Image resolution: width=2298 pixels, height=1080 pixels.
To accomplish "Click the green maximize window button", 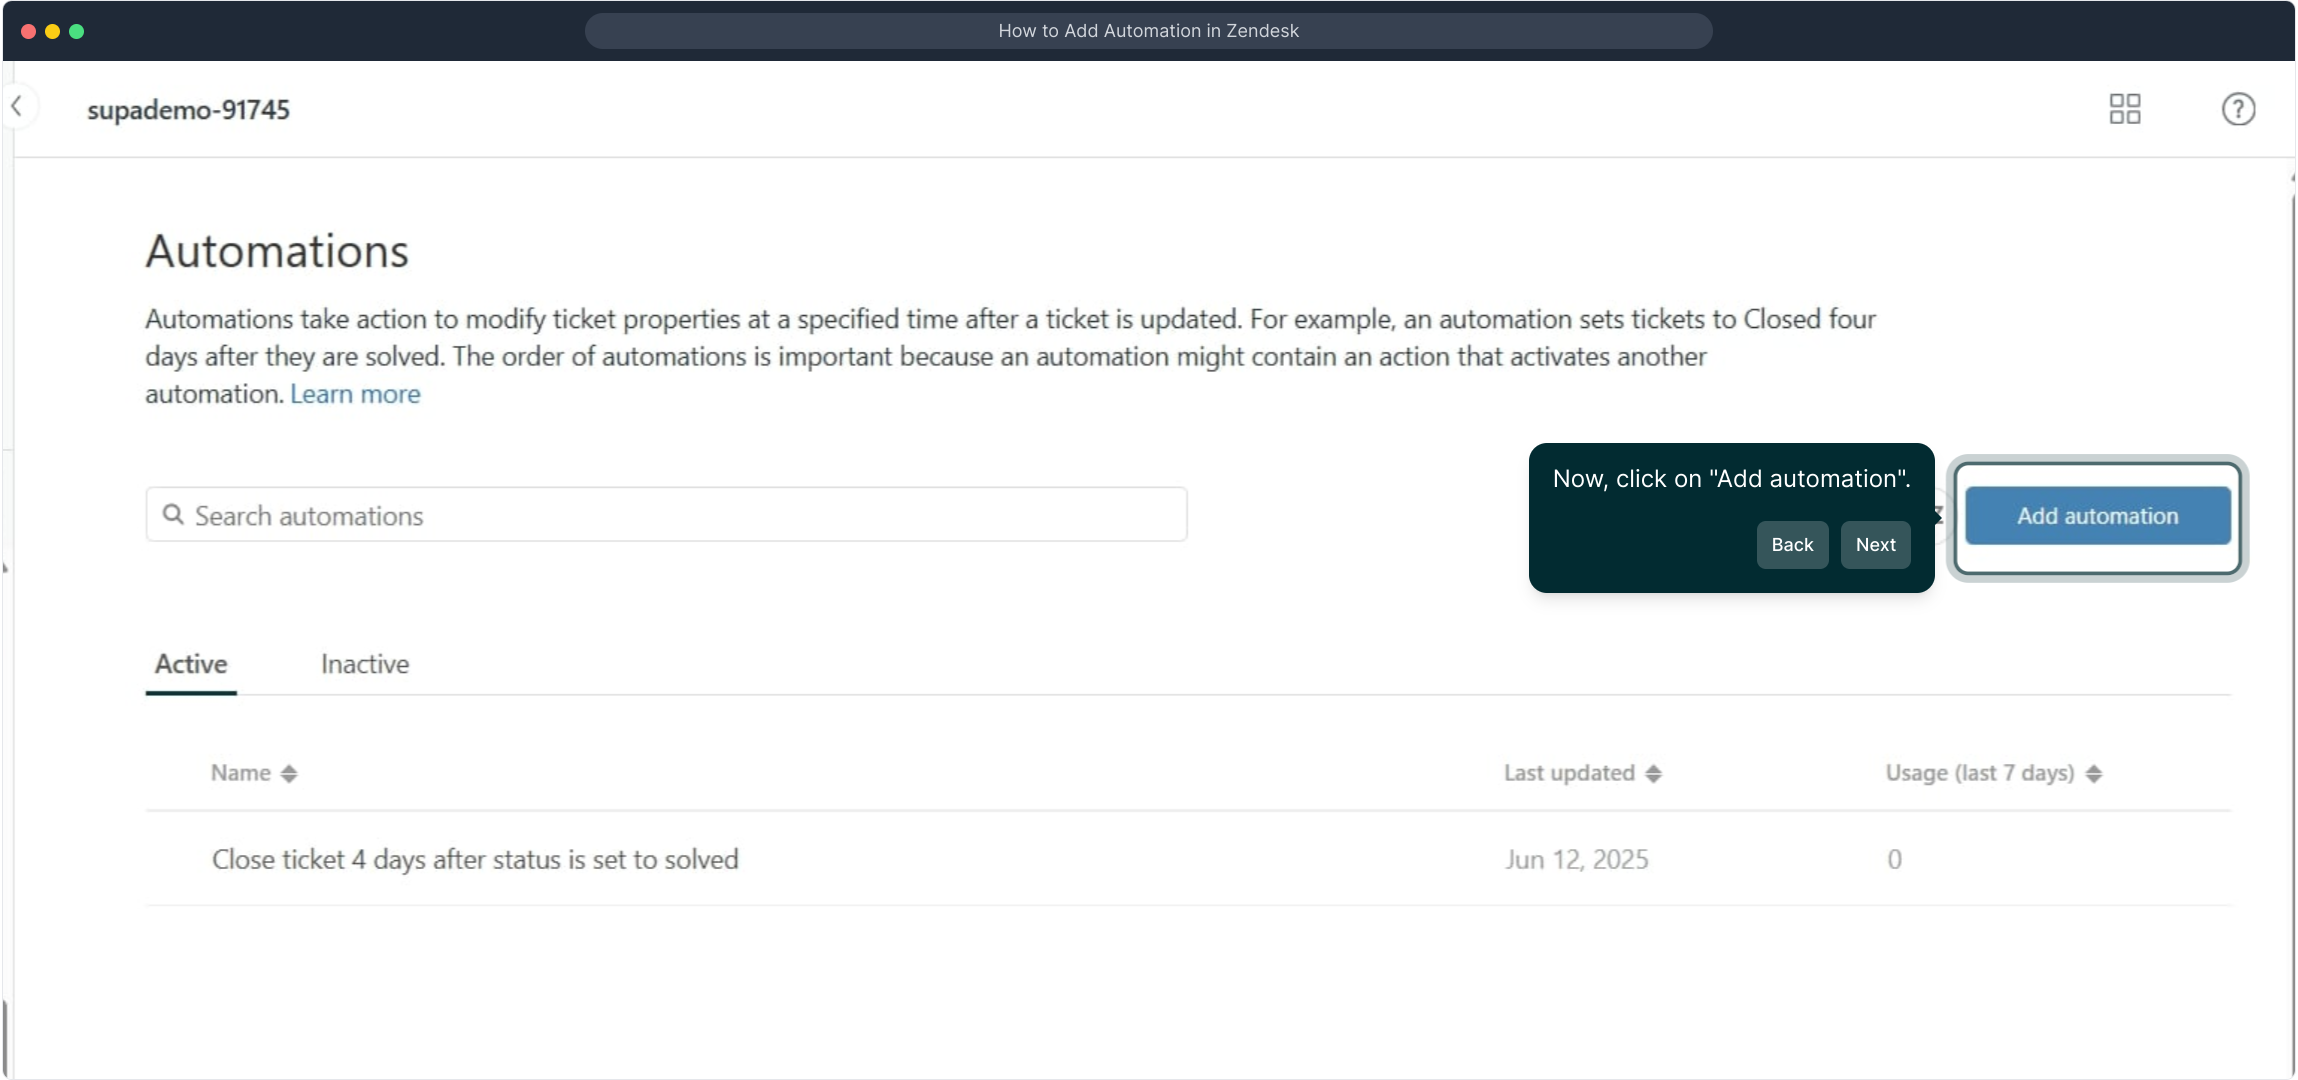I will coord(77,31).
